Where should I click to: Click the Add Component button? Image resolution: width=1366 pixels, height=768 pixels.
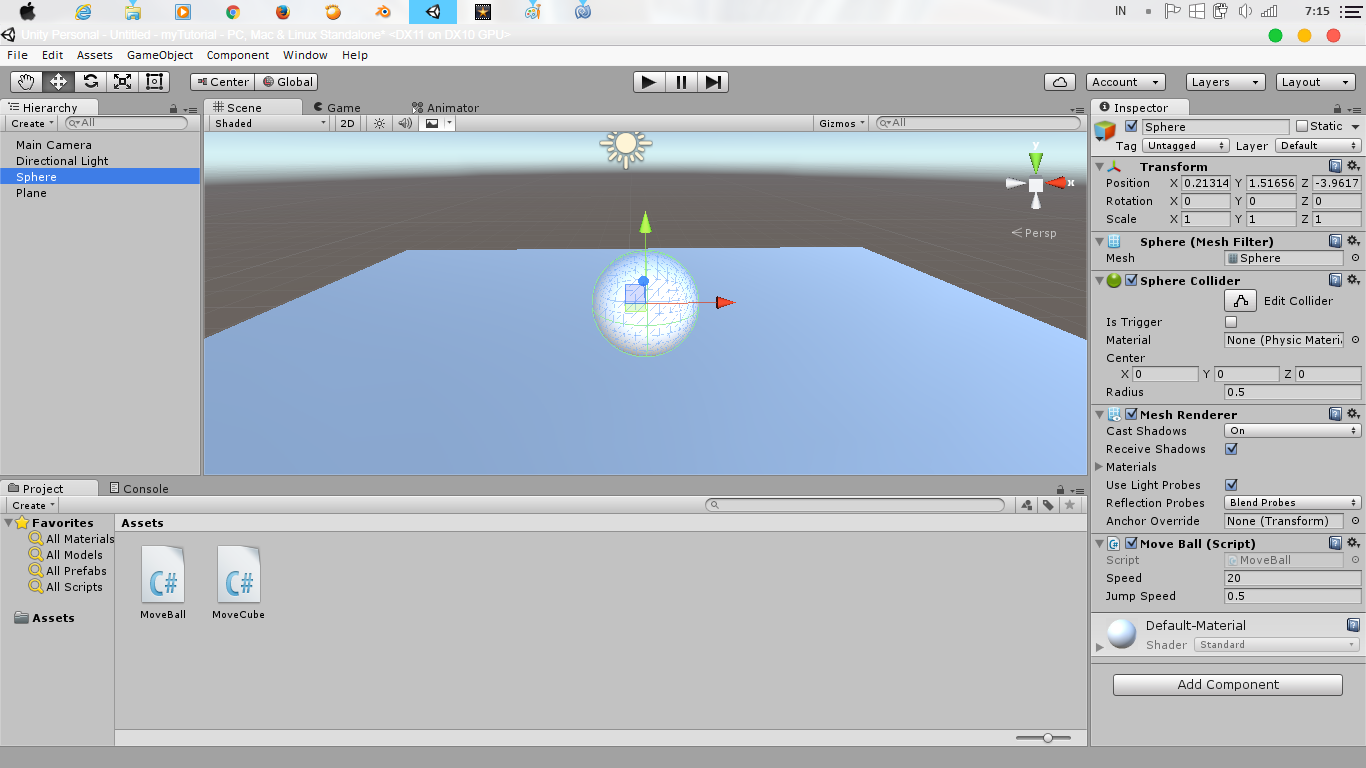point(1226,684)
